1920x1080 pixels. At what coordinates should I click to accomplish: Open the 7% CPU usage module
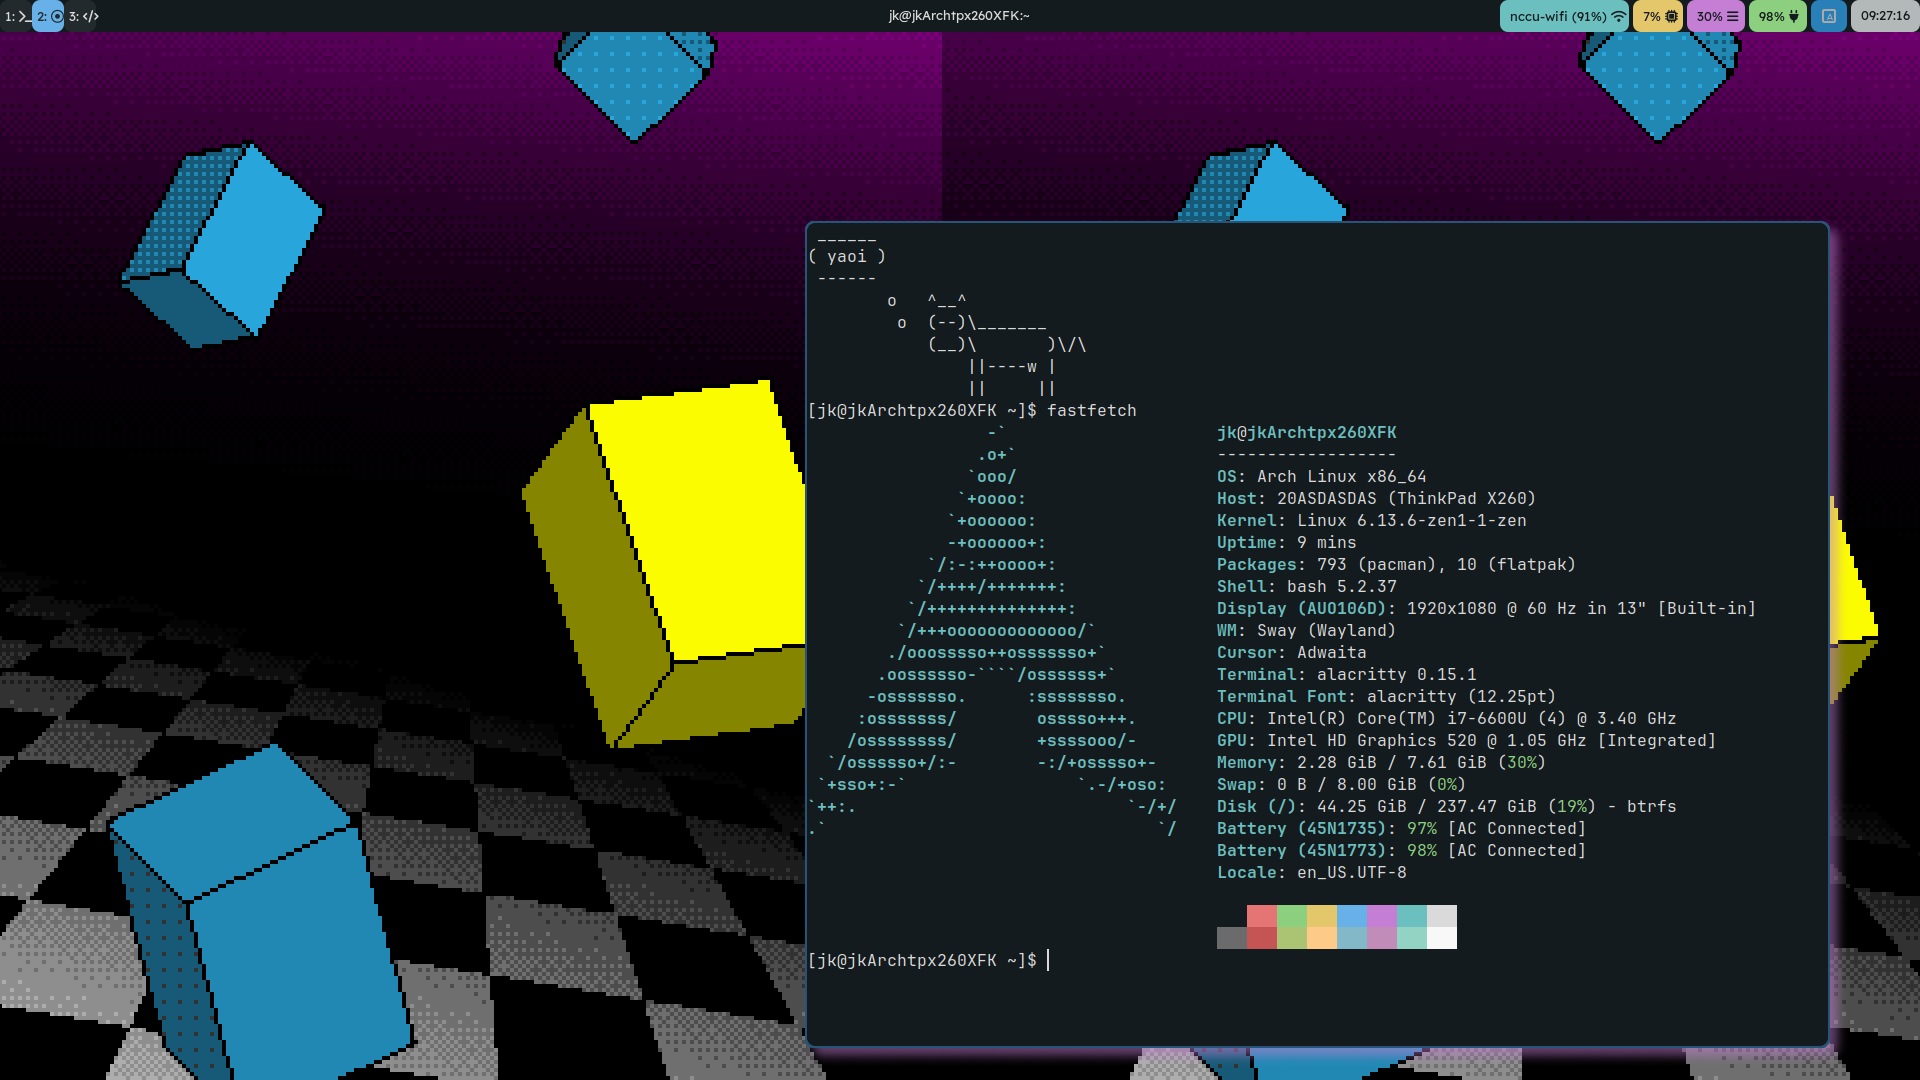(x=1658, y=16)
